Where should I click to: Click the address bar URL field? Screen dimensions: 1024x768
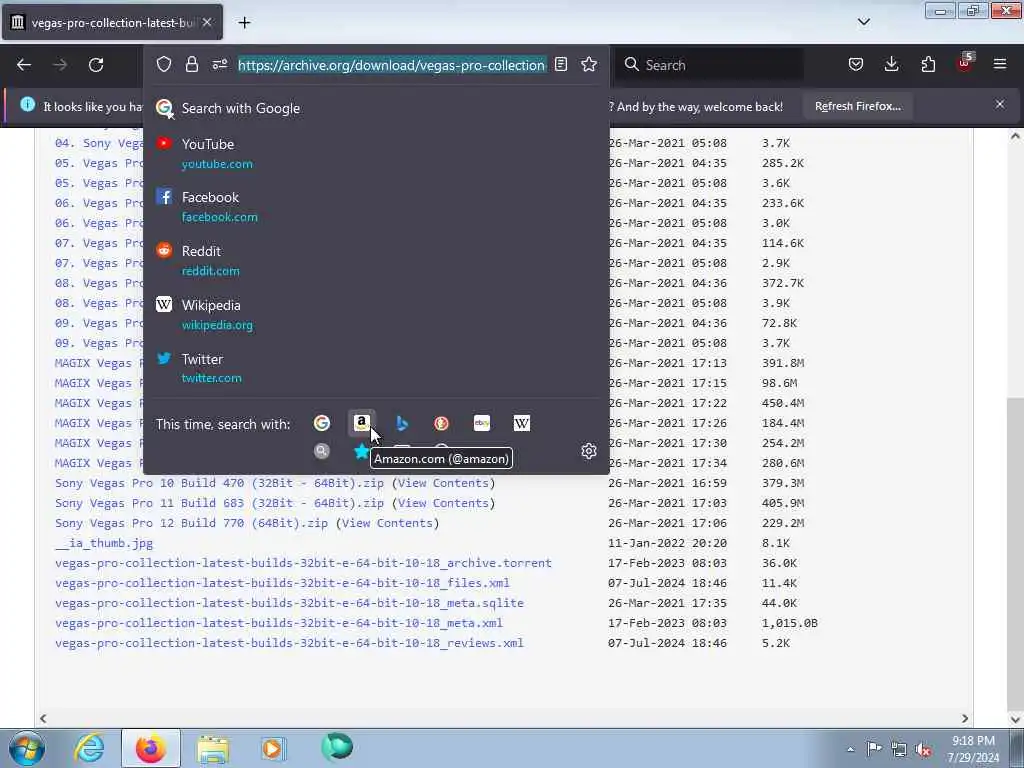tap(392, 65)
